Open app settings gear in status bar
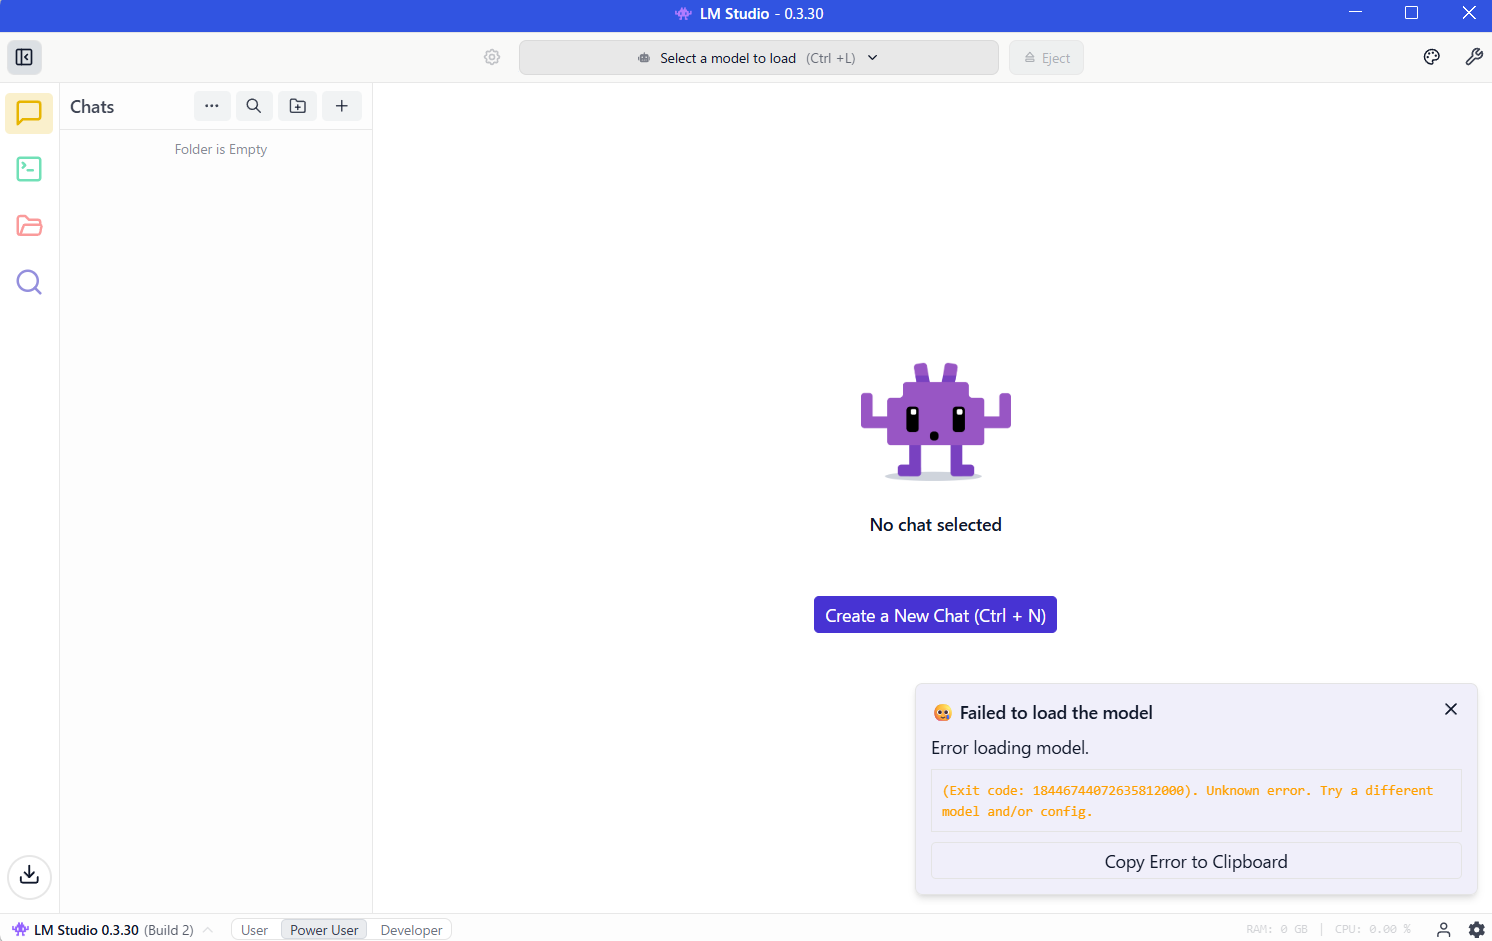The width and height of the screenshot is (1492, 941). 1476,930
